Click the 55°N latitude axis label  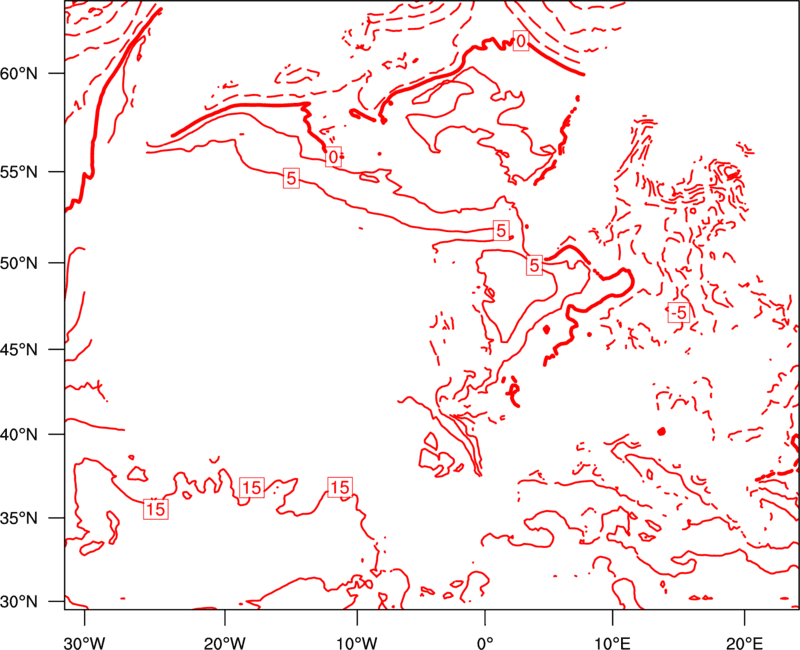19,172
